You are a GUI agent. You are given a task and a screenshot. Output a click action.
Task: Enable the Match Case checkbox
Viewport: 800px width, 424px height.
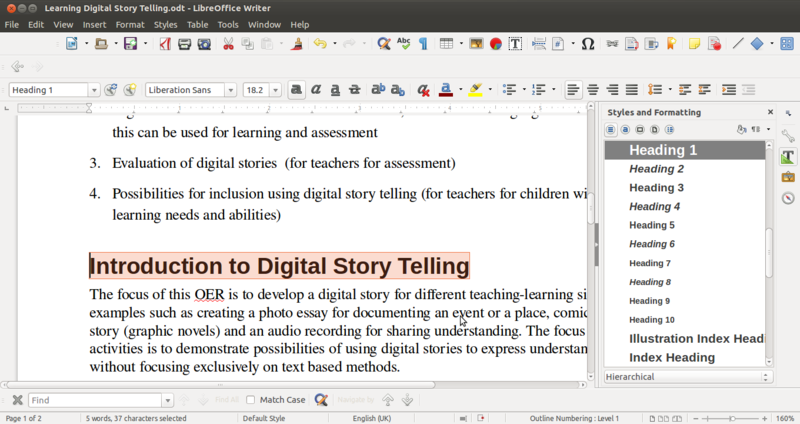point(251,400)
